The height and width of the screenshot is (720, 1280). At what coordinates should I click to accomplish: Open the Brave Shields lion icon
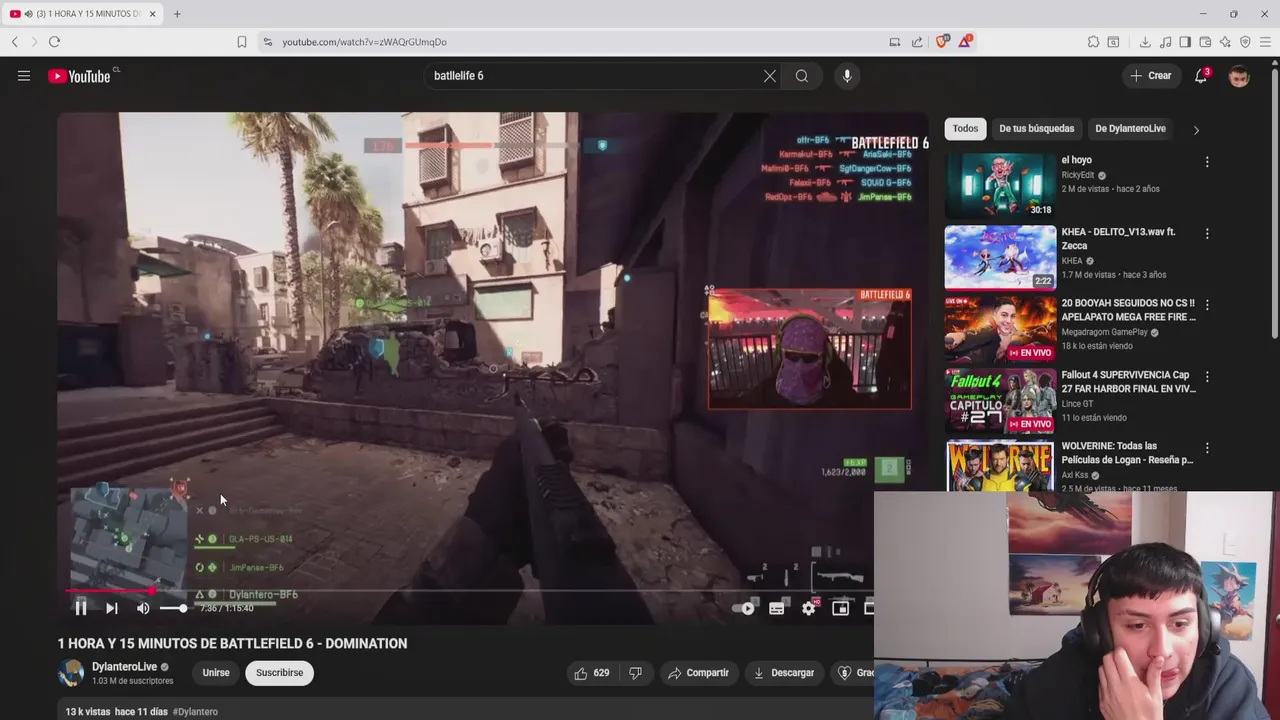coord(942,42)
